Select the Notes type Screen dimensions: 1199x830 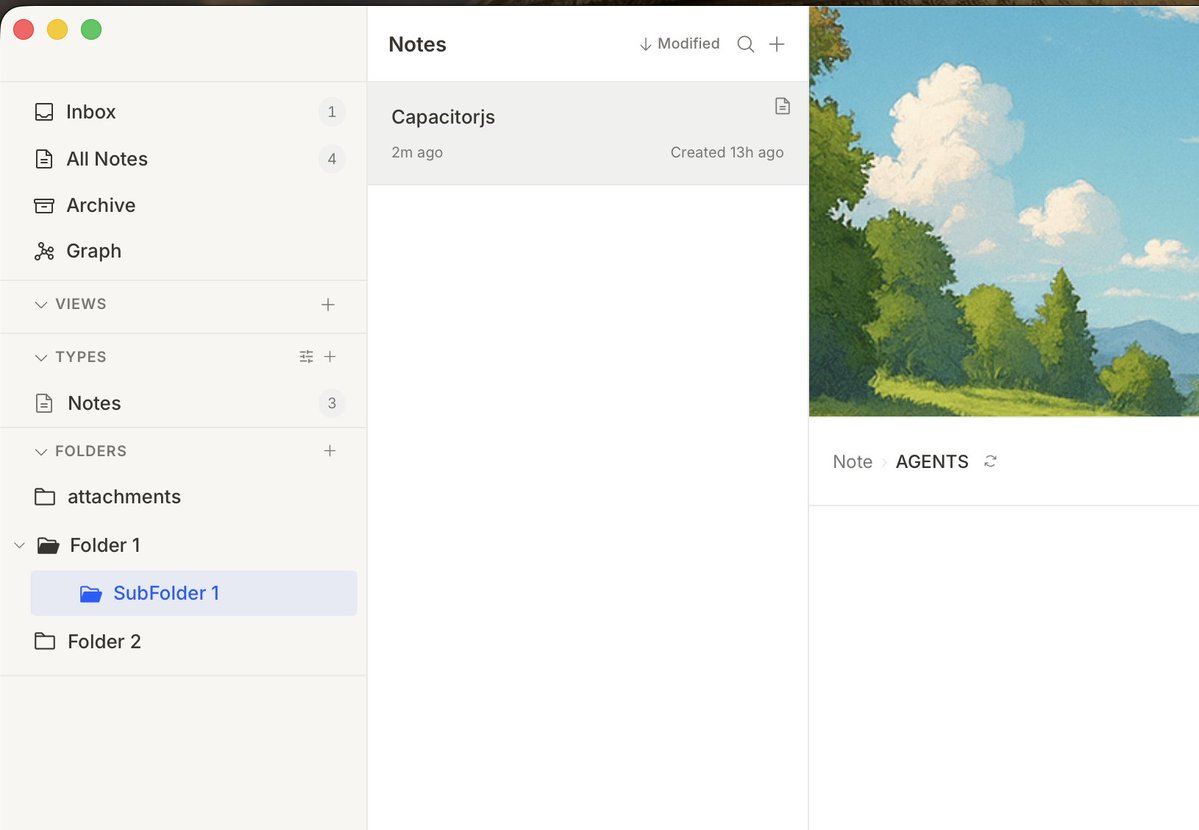tap(184, 403)
